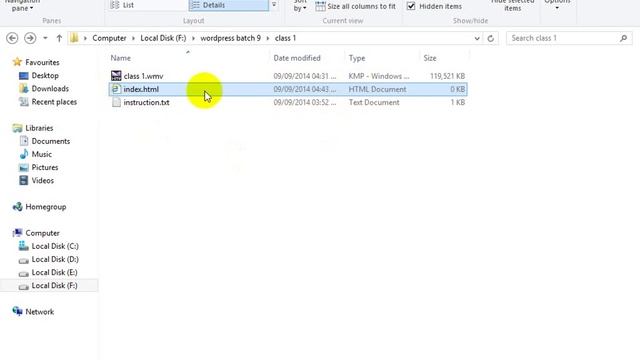Sort by Date modified column header
This screenshot has height=360, width=640.
[x=297, y=58]
